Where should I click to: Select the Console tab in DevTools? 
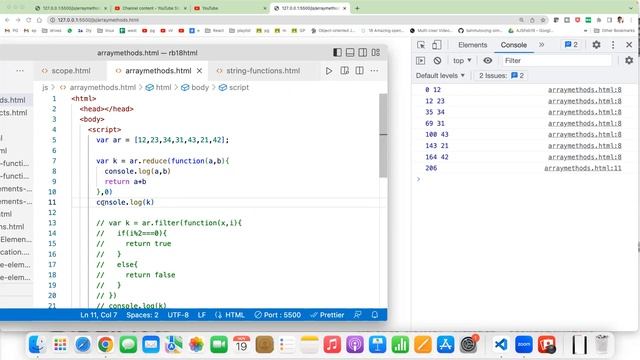(513, 45)
